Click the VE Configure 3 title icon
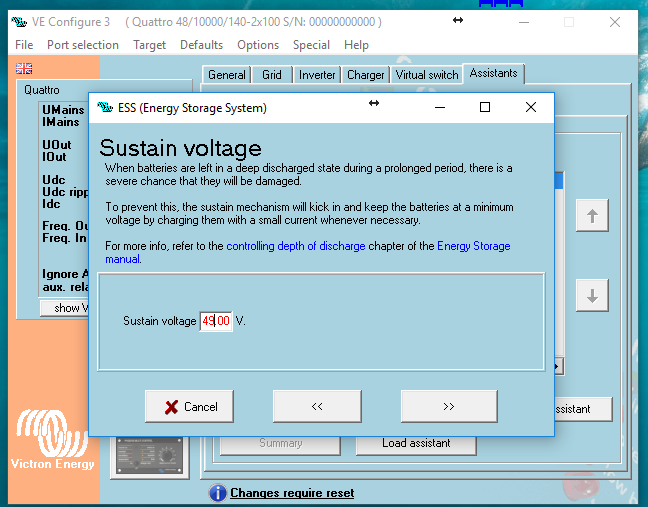 (19, 21)
